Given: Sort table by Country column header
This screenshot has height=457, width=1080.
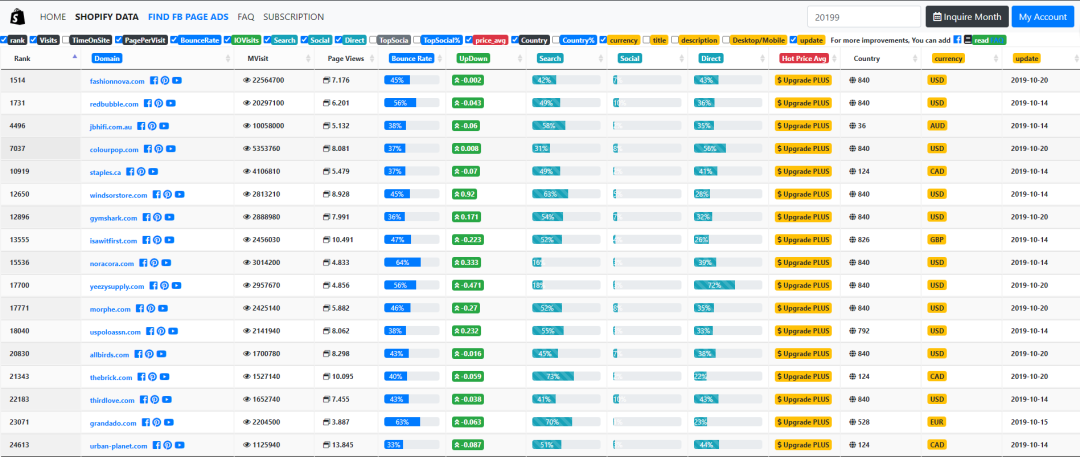Looking at the screenshot, I should tap(881, 59).
